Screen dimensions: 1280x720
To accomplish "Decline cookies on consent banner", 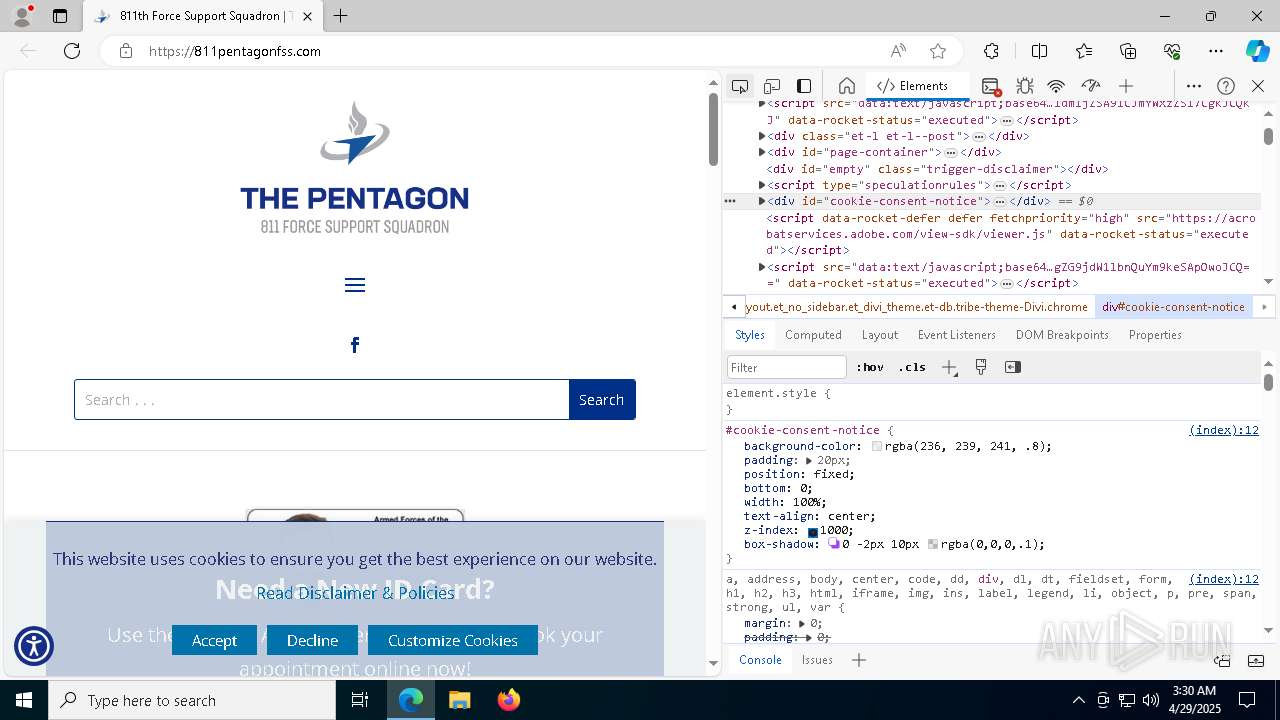I will pos(312,640).
